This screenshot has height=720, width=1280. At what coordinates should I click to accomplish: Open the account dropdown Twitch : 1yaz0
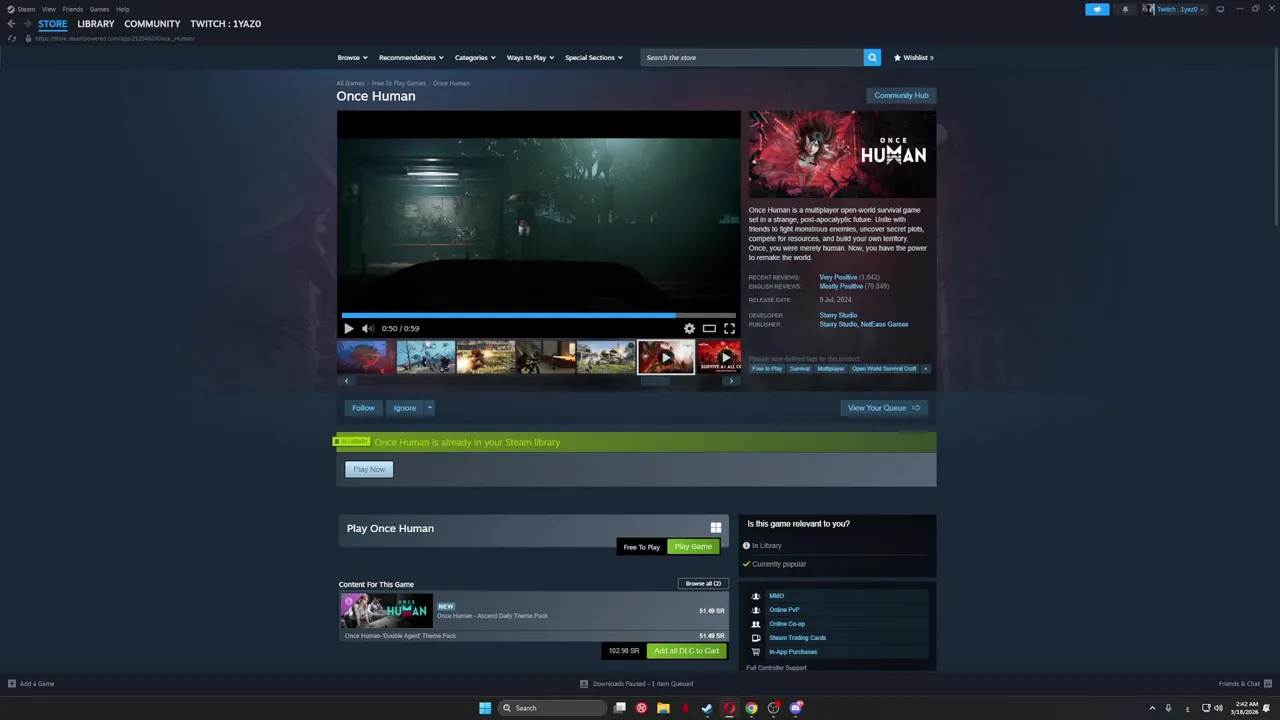coord(1175,9)
